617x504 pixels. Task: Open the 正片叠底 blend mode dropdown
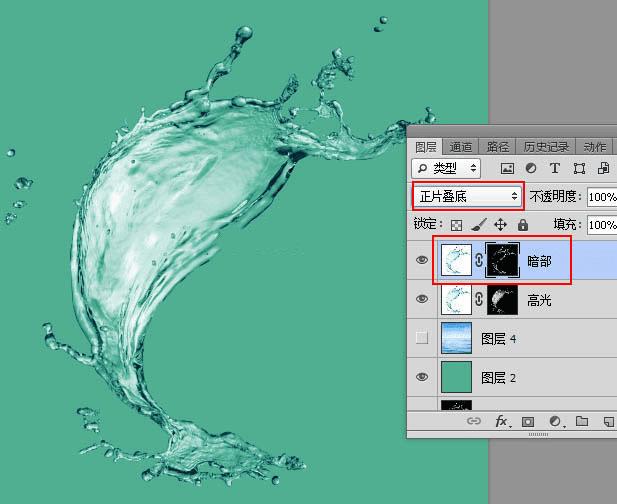[467, 196]
